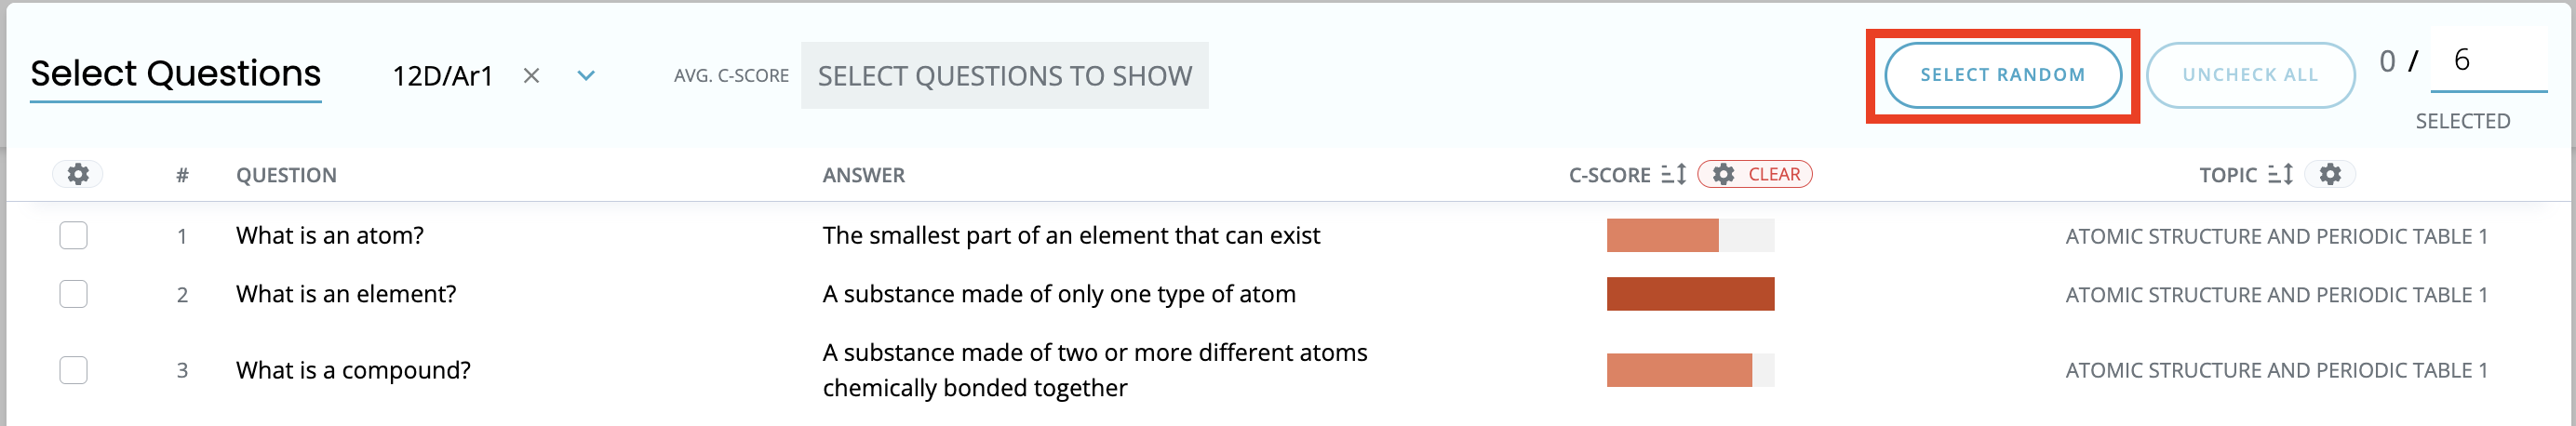Screen dimensions: 2576x426
Task: Open 'Select questions to show' dropdown
Action: [1004, 75]
